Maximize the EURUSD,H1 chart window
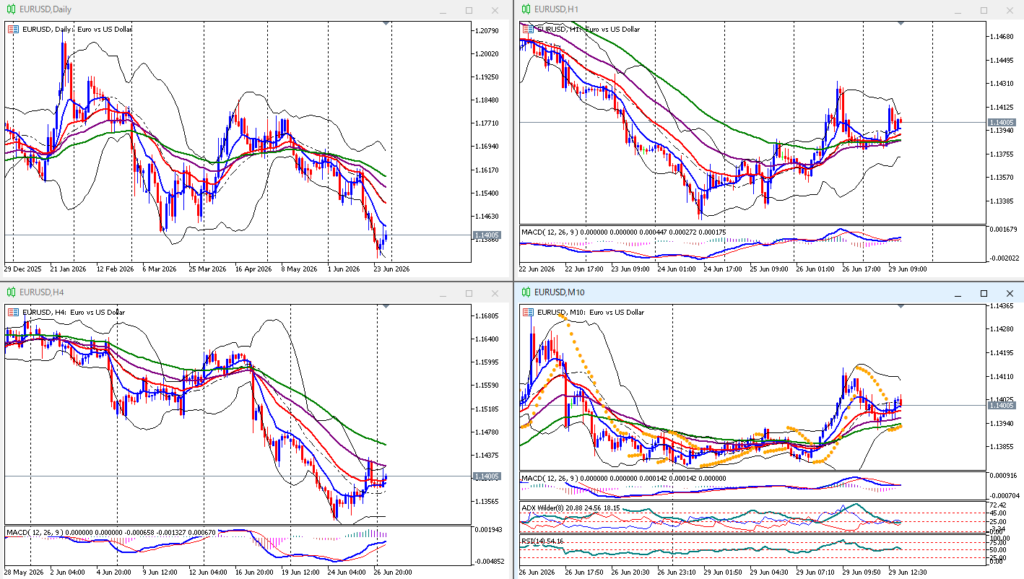Viewport: 1024px width, 579px height. click(x=984, y=10)
